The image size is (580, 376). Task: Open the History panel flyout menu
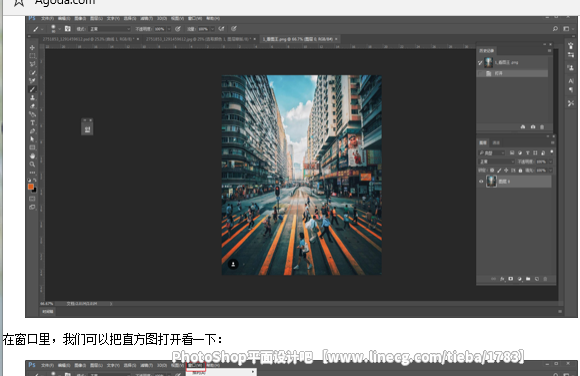click(550, 50)
